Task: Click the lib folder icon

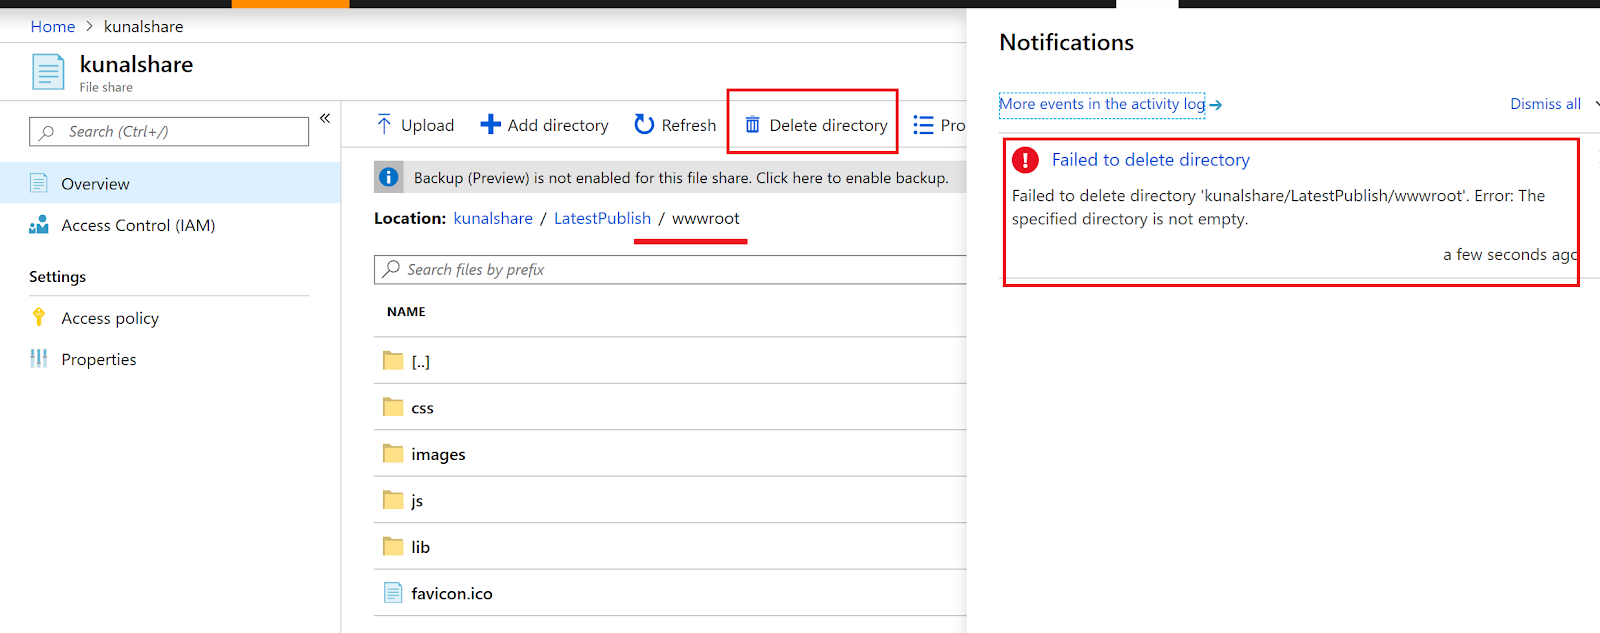Action: (x=393, y=546)
